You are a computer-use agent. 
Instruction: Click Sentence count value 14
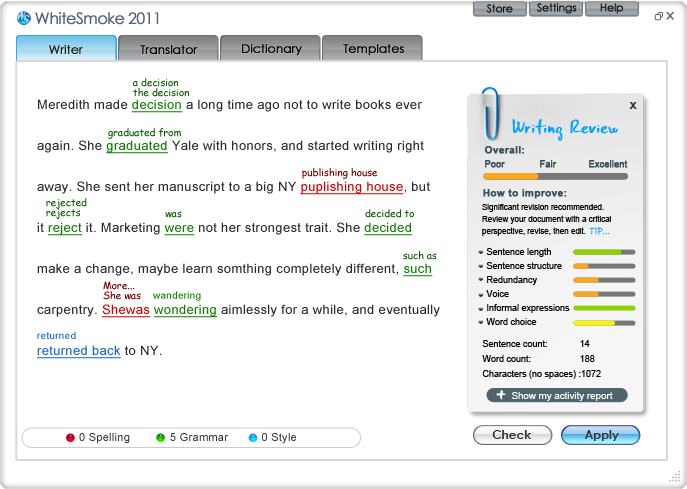tap(584, 344)
